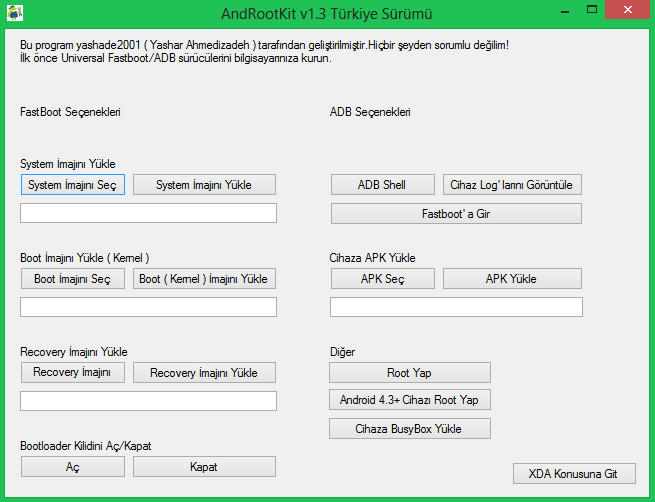Focus the APK path text field
The height and width of the screenshot is (502, 655).
456,307
